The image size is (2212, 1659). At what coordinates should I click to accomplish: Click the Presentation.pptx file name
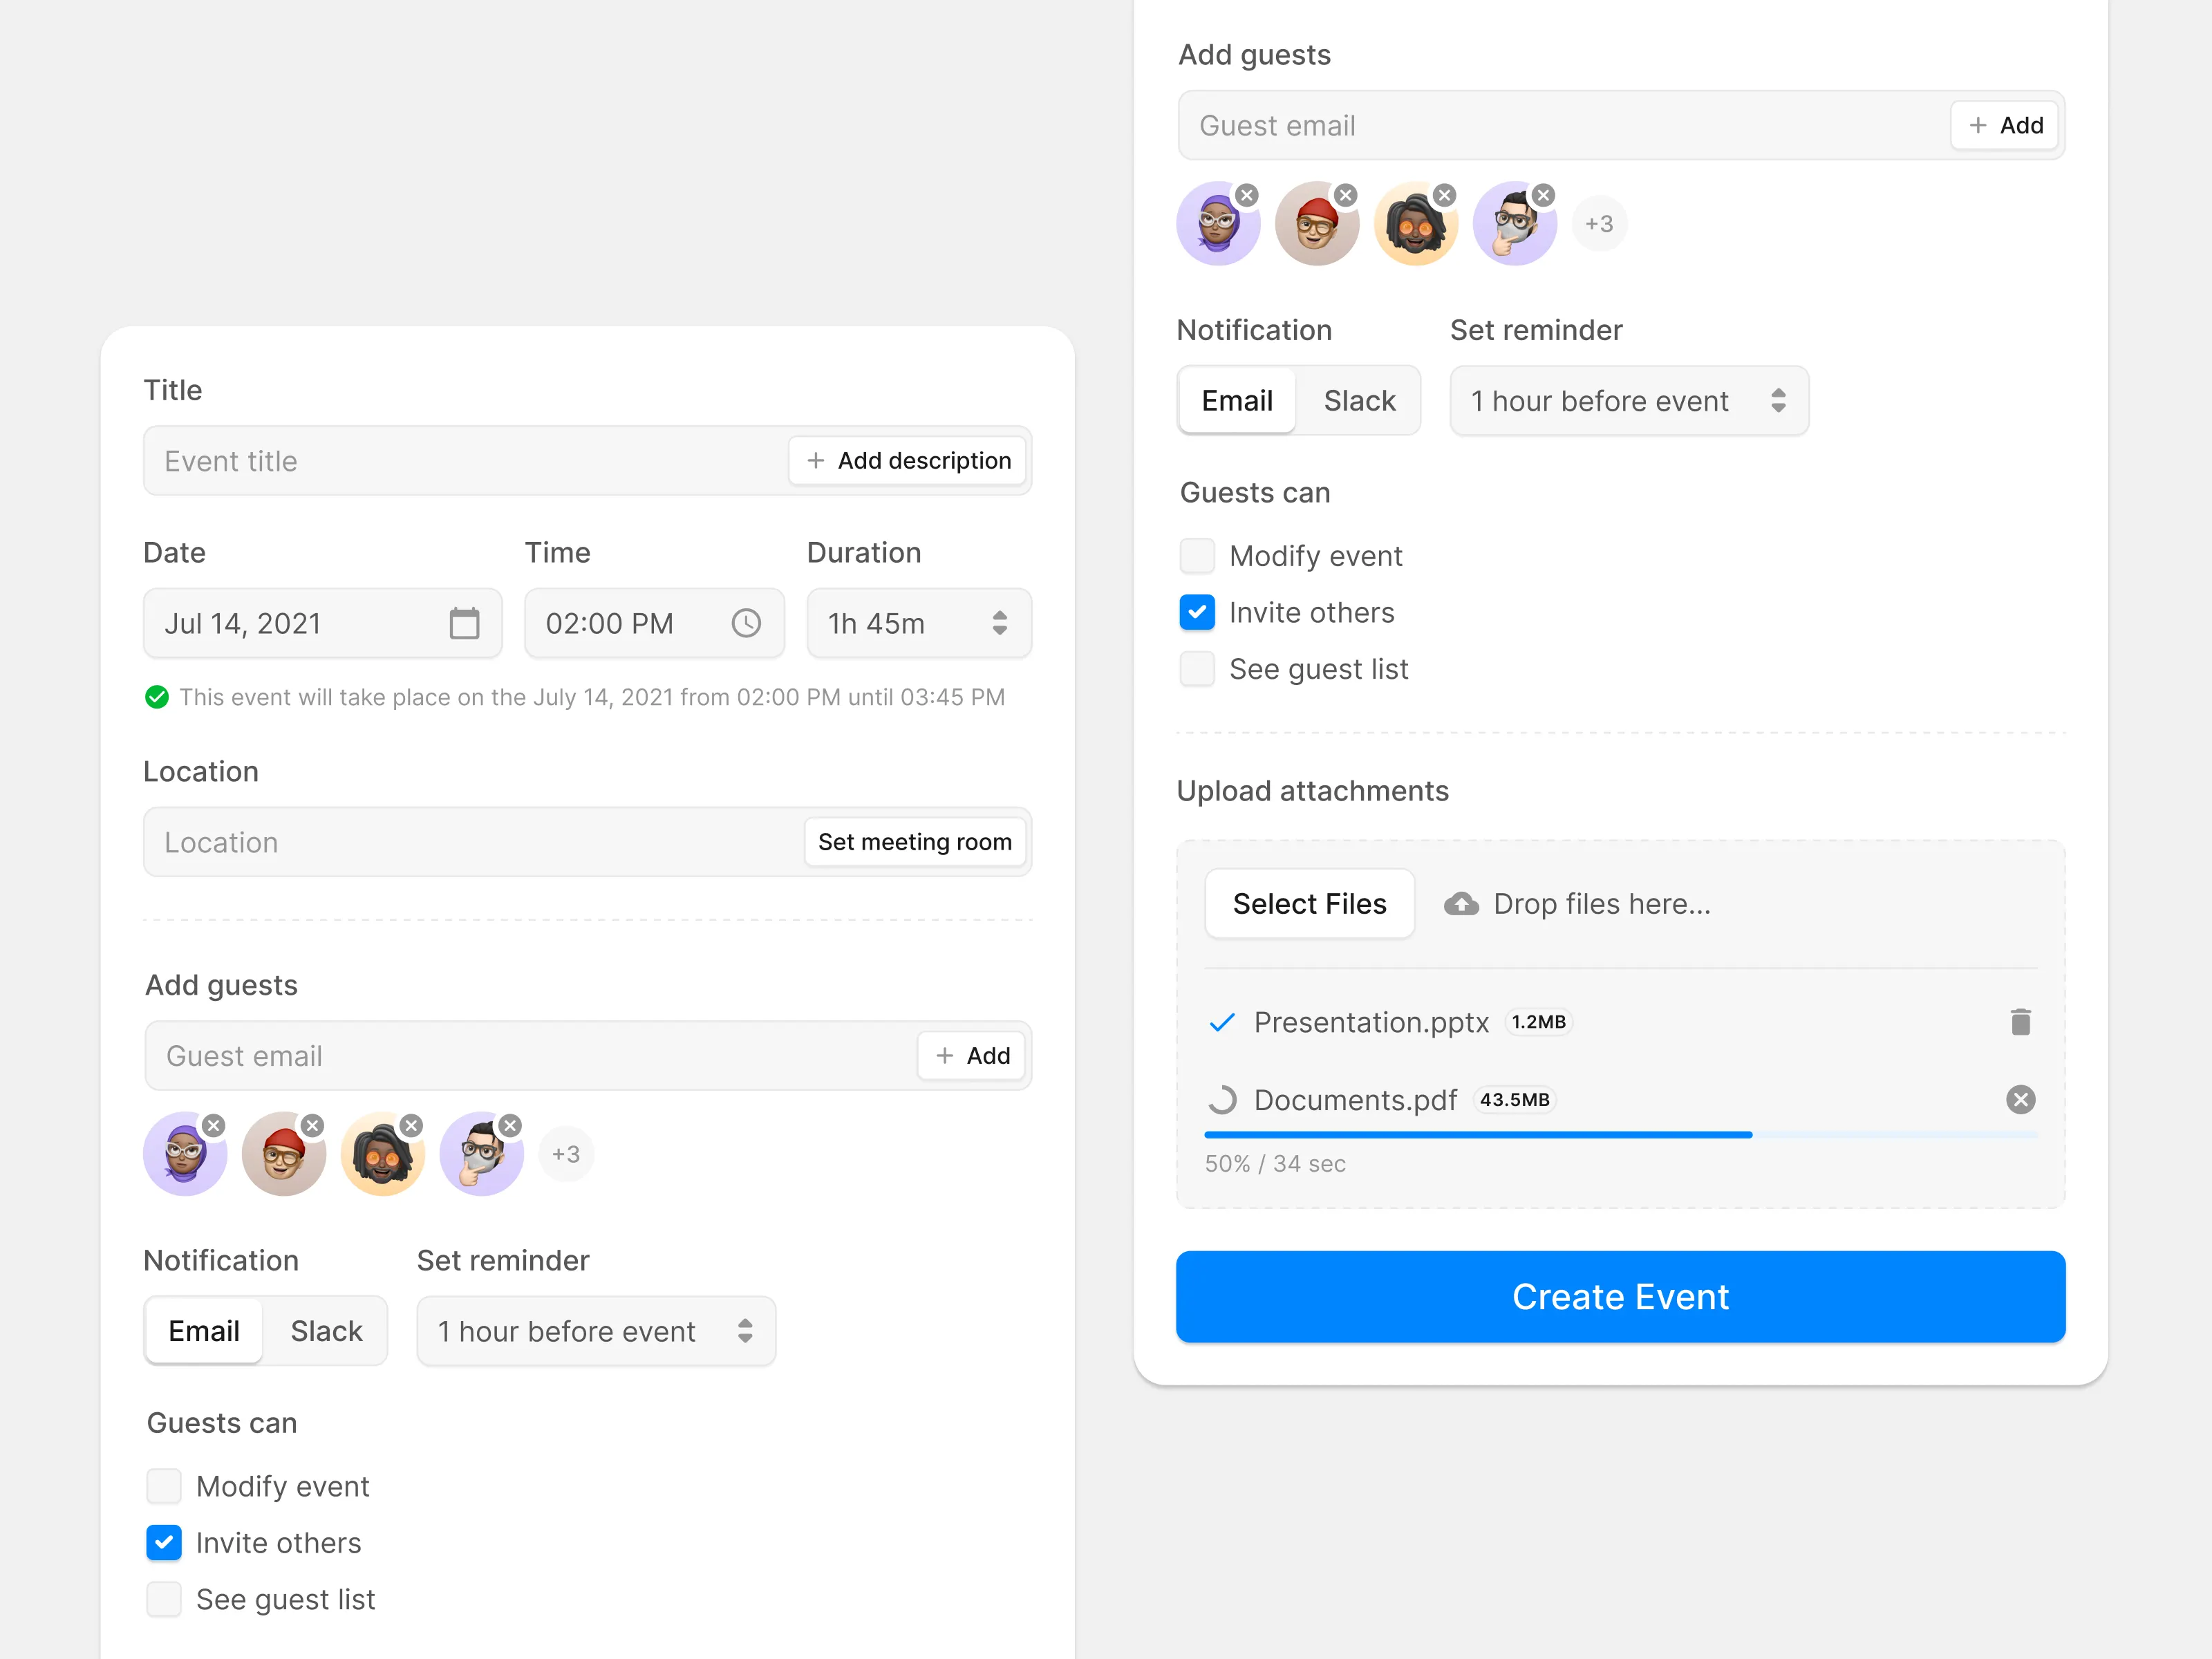(x=1371, y=1022)
